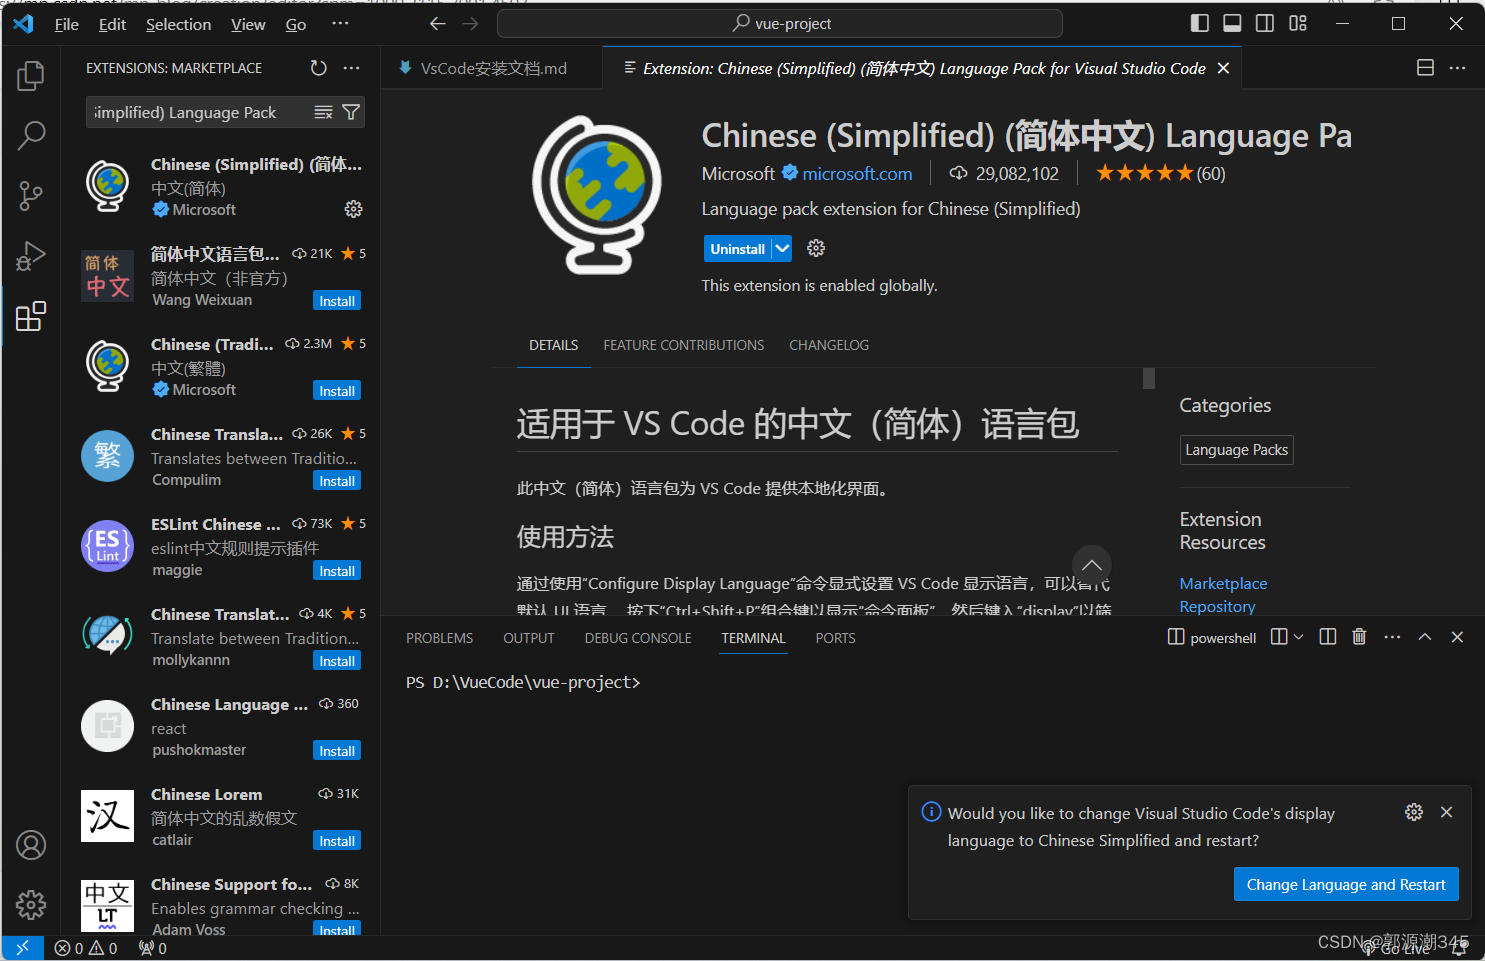1485x961 pixels.
Task: Click the vue-project command center search
Action: tap(780, 23)
